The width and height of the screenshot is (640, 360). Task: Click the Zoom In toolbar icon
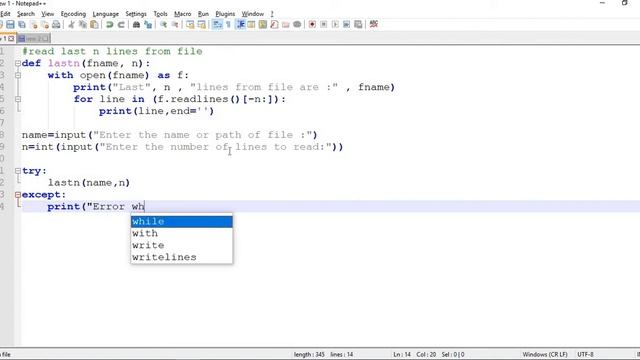(163, 24)
